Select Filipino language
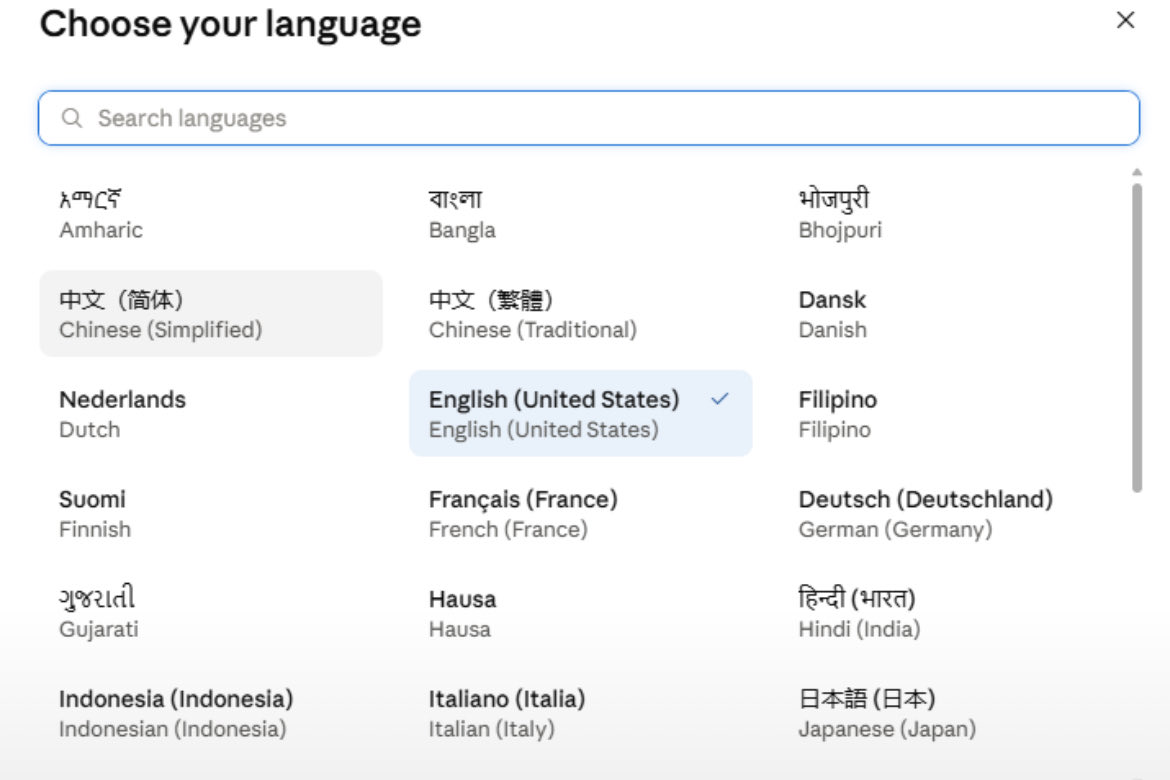1170x780 pixels. click(x=950, y=414)
